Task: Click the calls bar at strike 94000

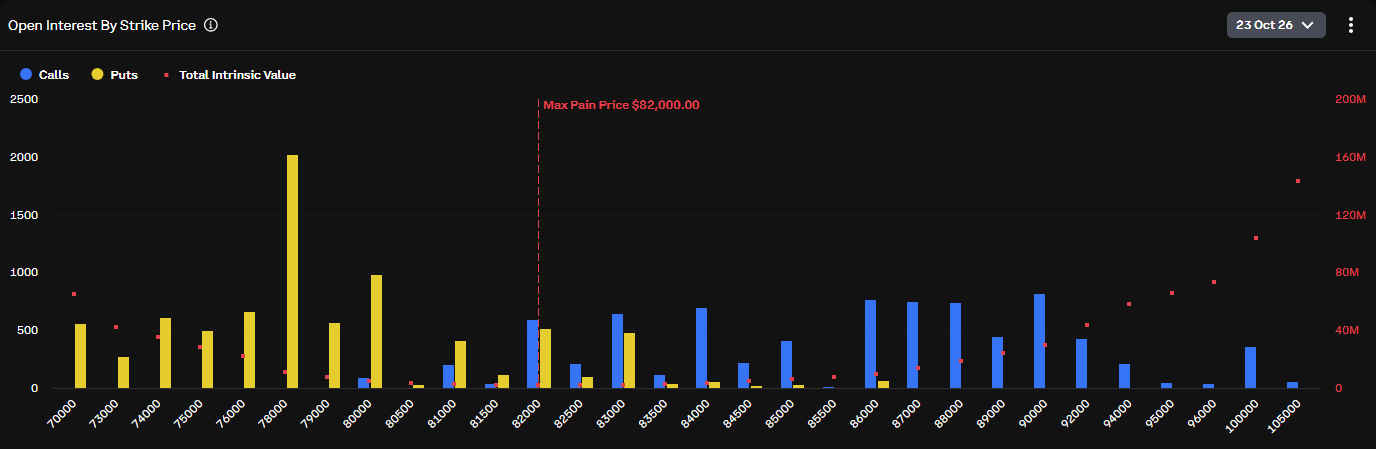Action: pyautogui.click(x=1124, y=376)
